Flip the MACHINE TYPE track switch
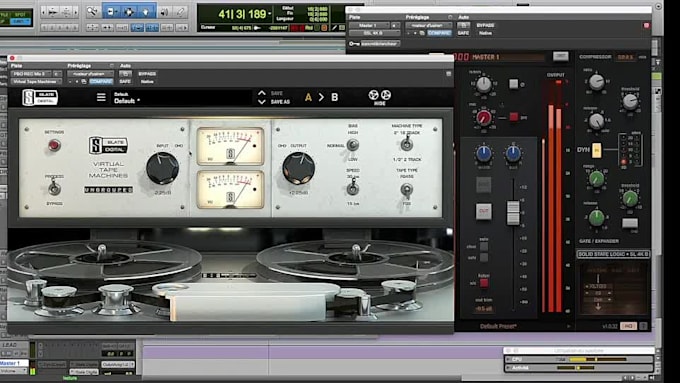The height and width of the screenshot is (383, 680). point(406,143)
